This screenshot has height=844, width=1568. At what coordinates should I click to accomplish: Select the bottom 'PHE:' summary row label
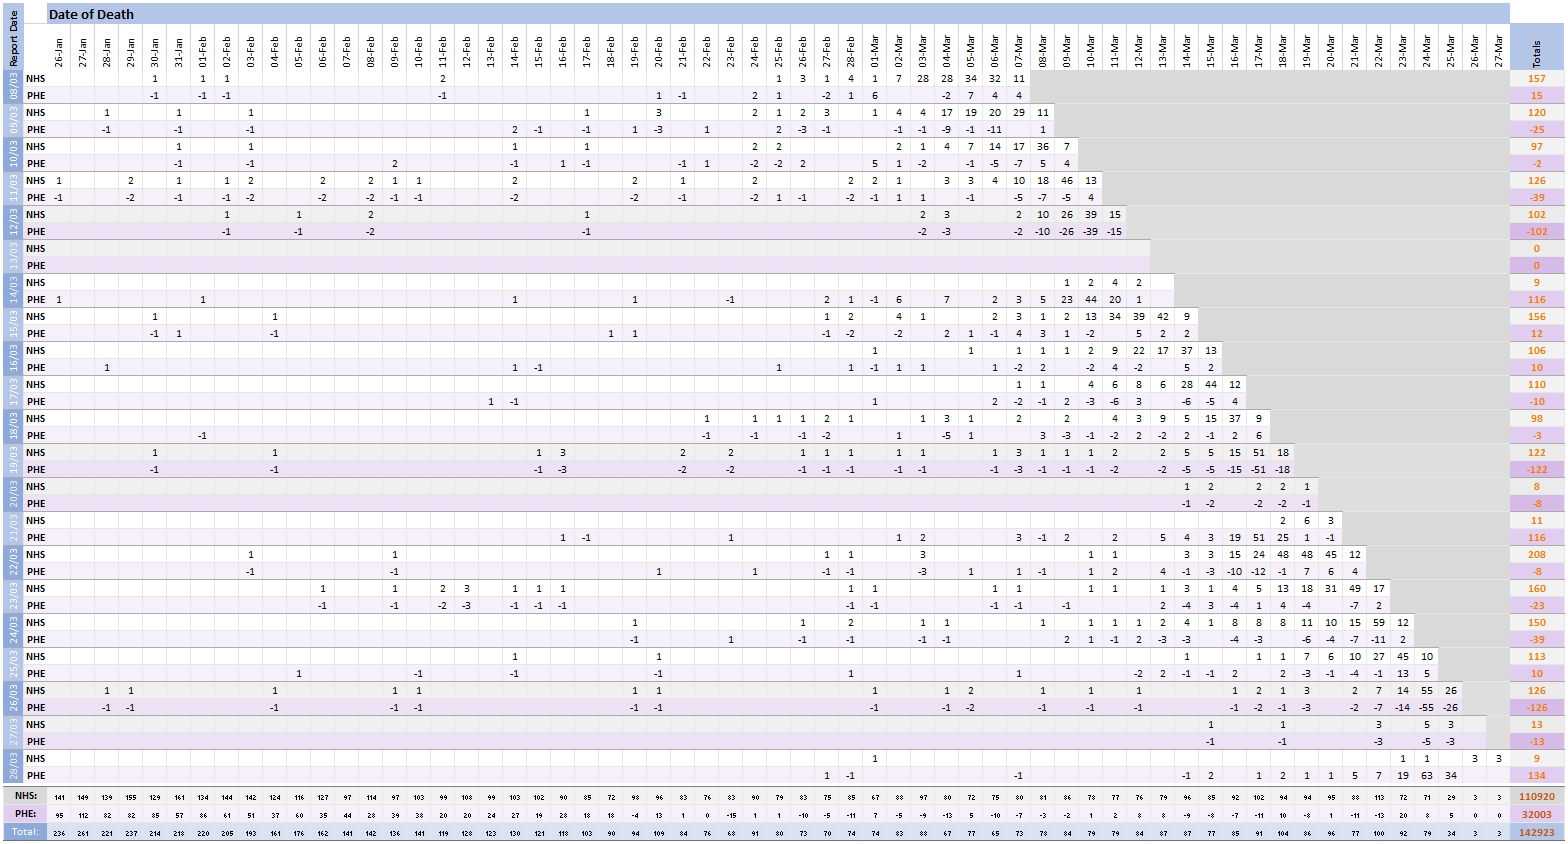coord(24,815)
